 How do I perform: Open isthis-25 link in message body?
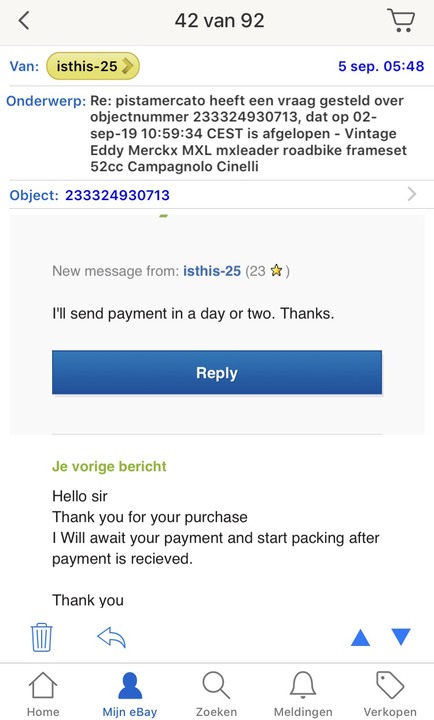[x=212, y=271]
